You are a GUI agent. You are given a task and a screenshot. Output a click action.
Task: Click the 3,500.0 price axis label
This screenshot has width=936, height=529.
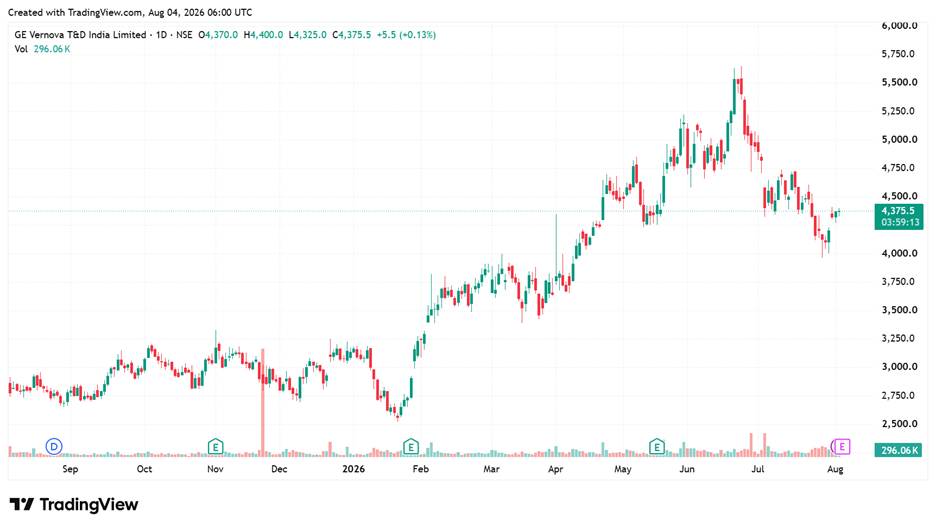899,310
